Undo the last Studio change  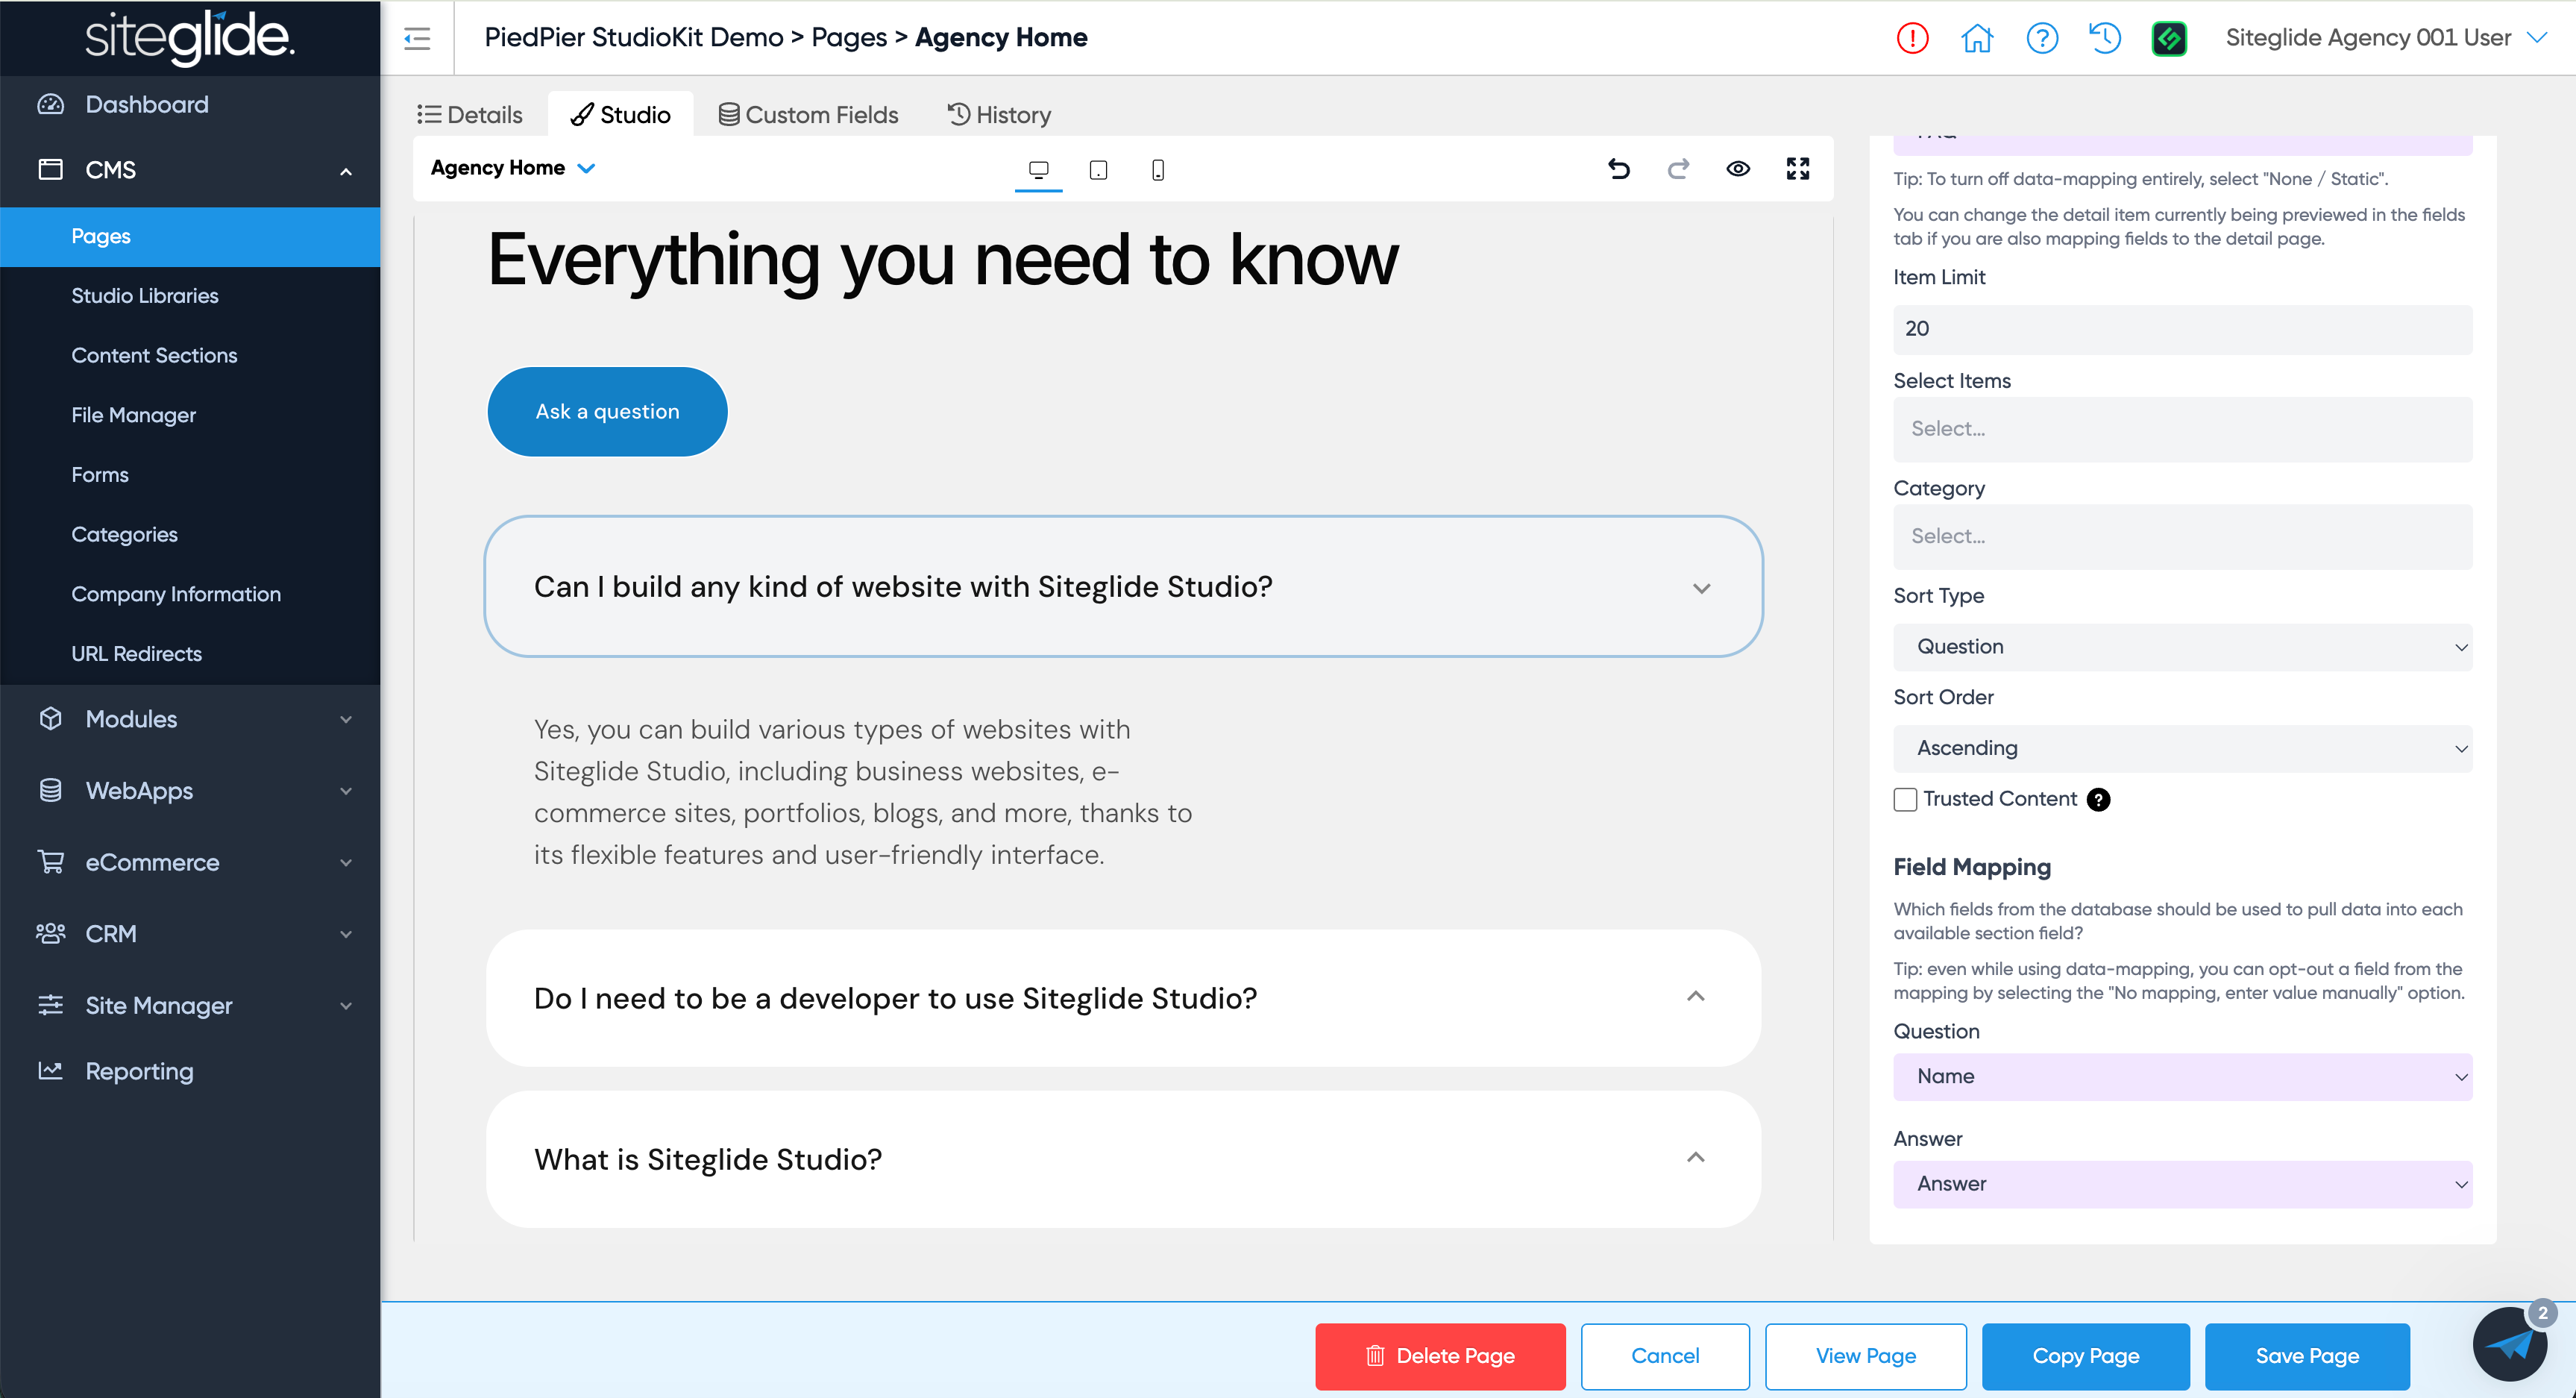(x=1619, y=168)
